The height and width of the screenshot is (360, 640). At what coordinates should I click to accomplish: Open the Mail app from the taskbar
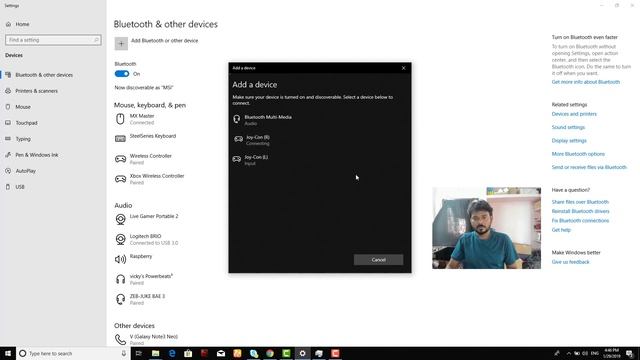(221, 353)
